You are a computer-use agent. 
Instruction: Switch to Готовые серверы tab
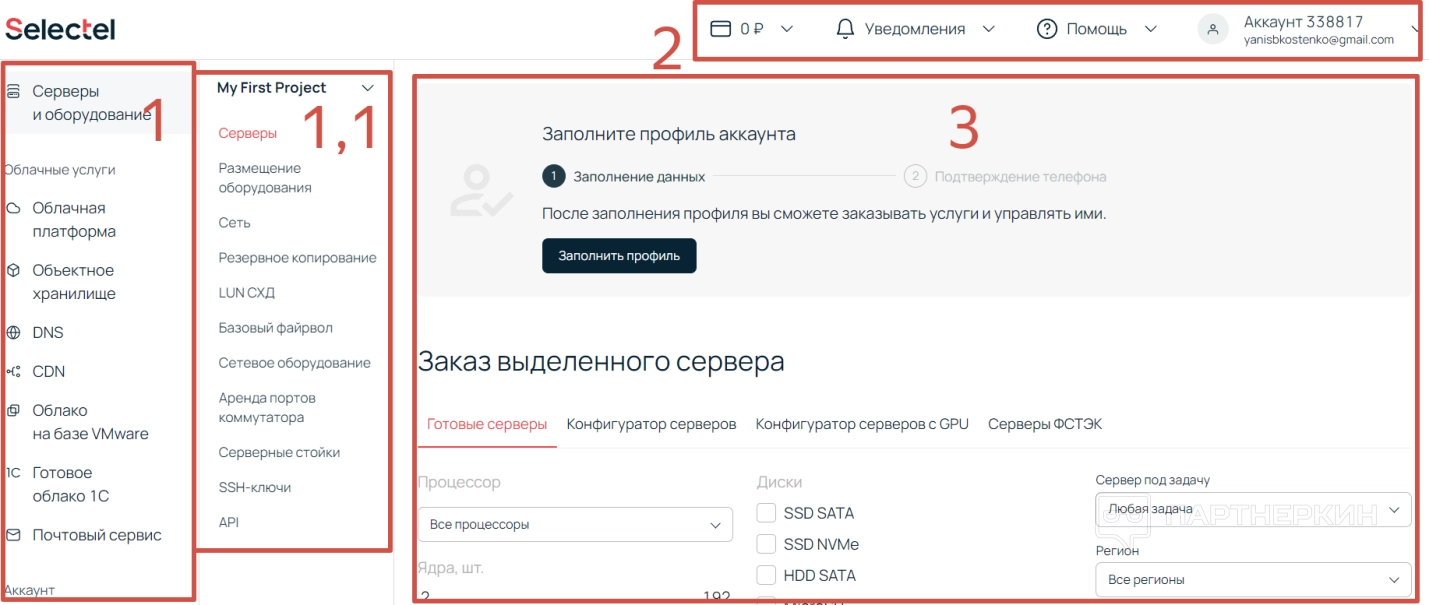[x=487, y=424]
